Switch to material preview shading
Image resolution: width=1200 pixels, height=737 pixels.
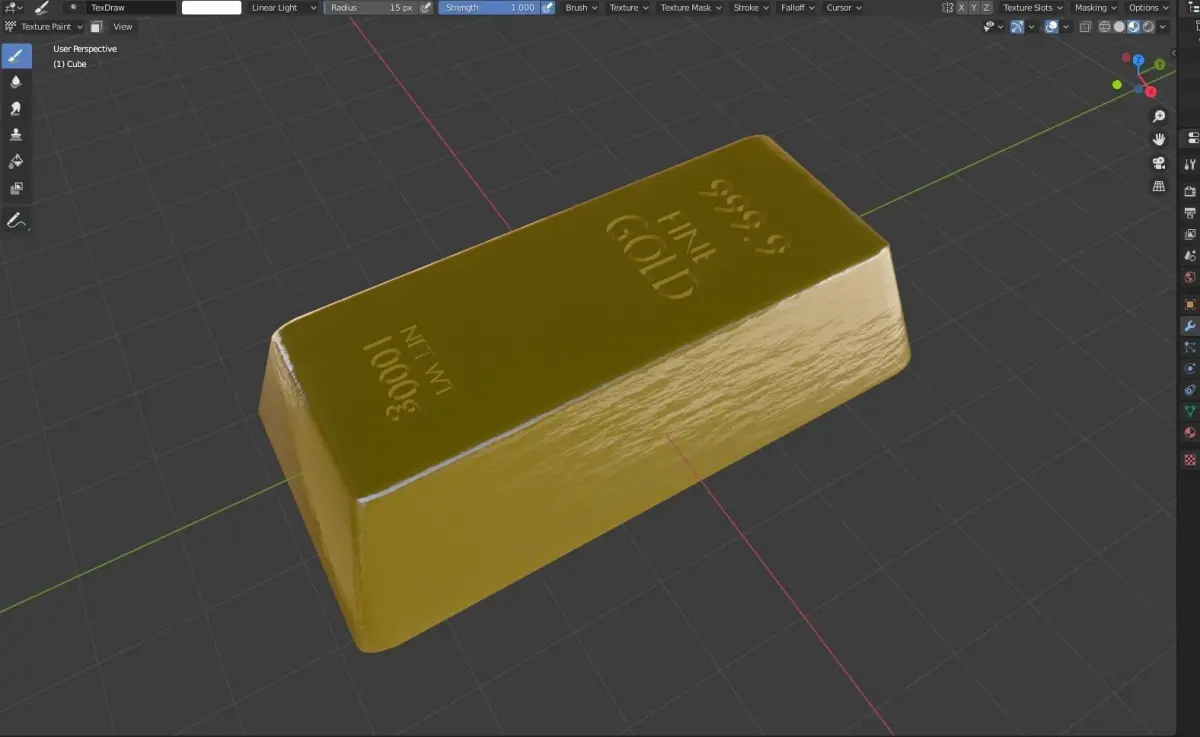coord(1134,27)
